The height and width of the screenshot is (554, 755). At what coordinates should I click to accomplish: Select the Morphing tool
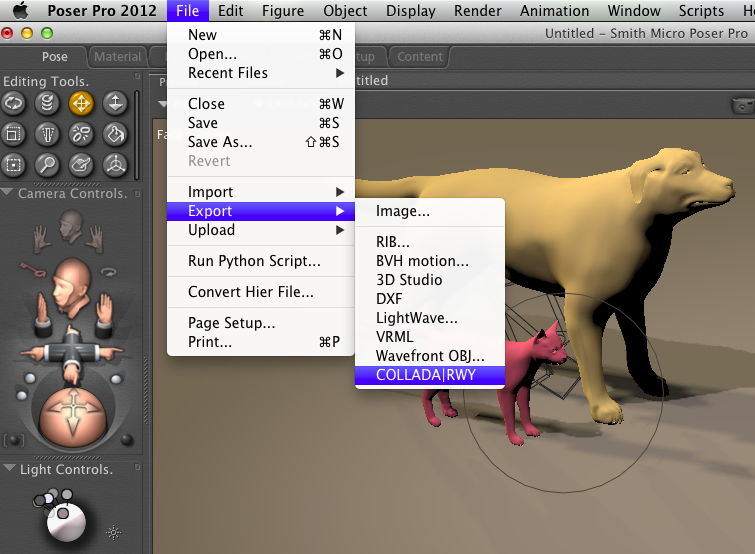coord(81,165)
